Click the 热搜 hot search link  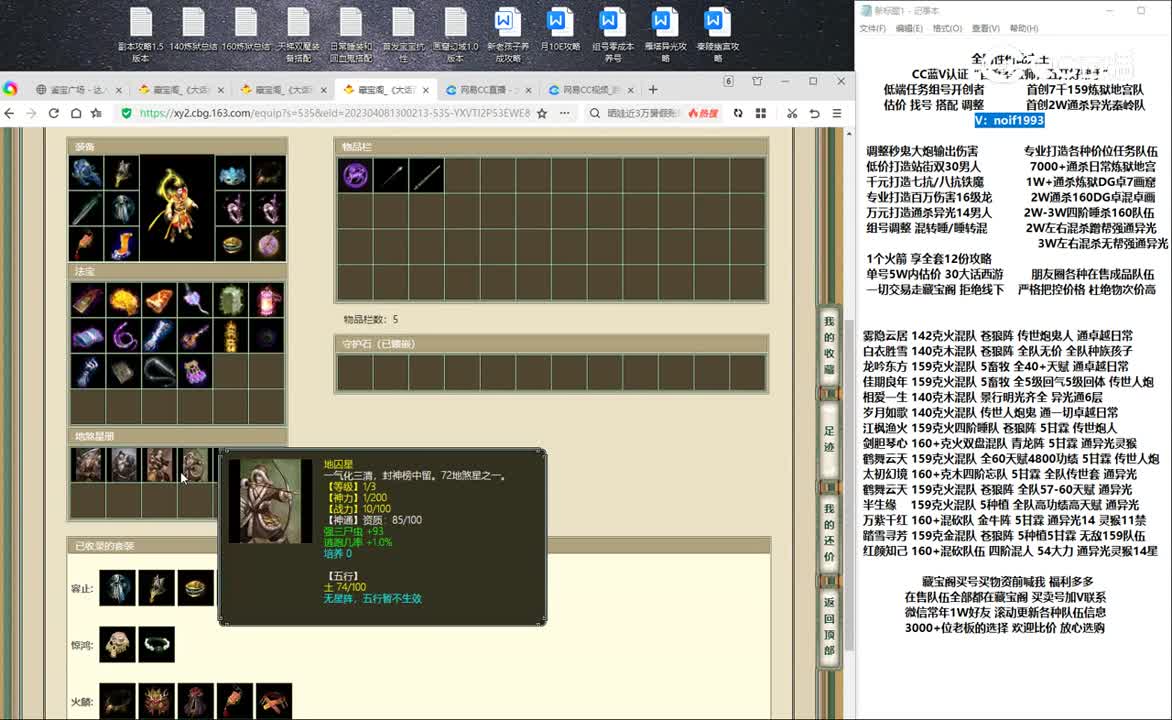click(703, 113)
